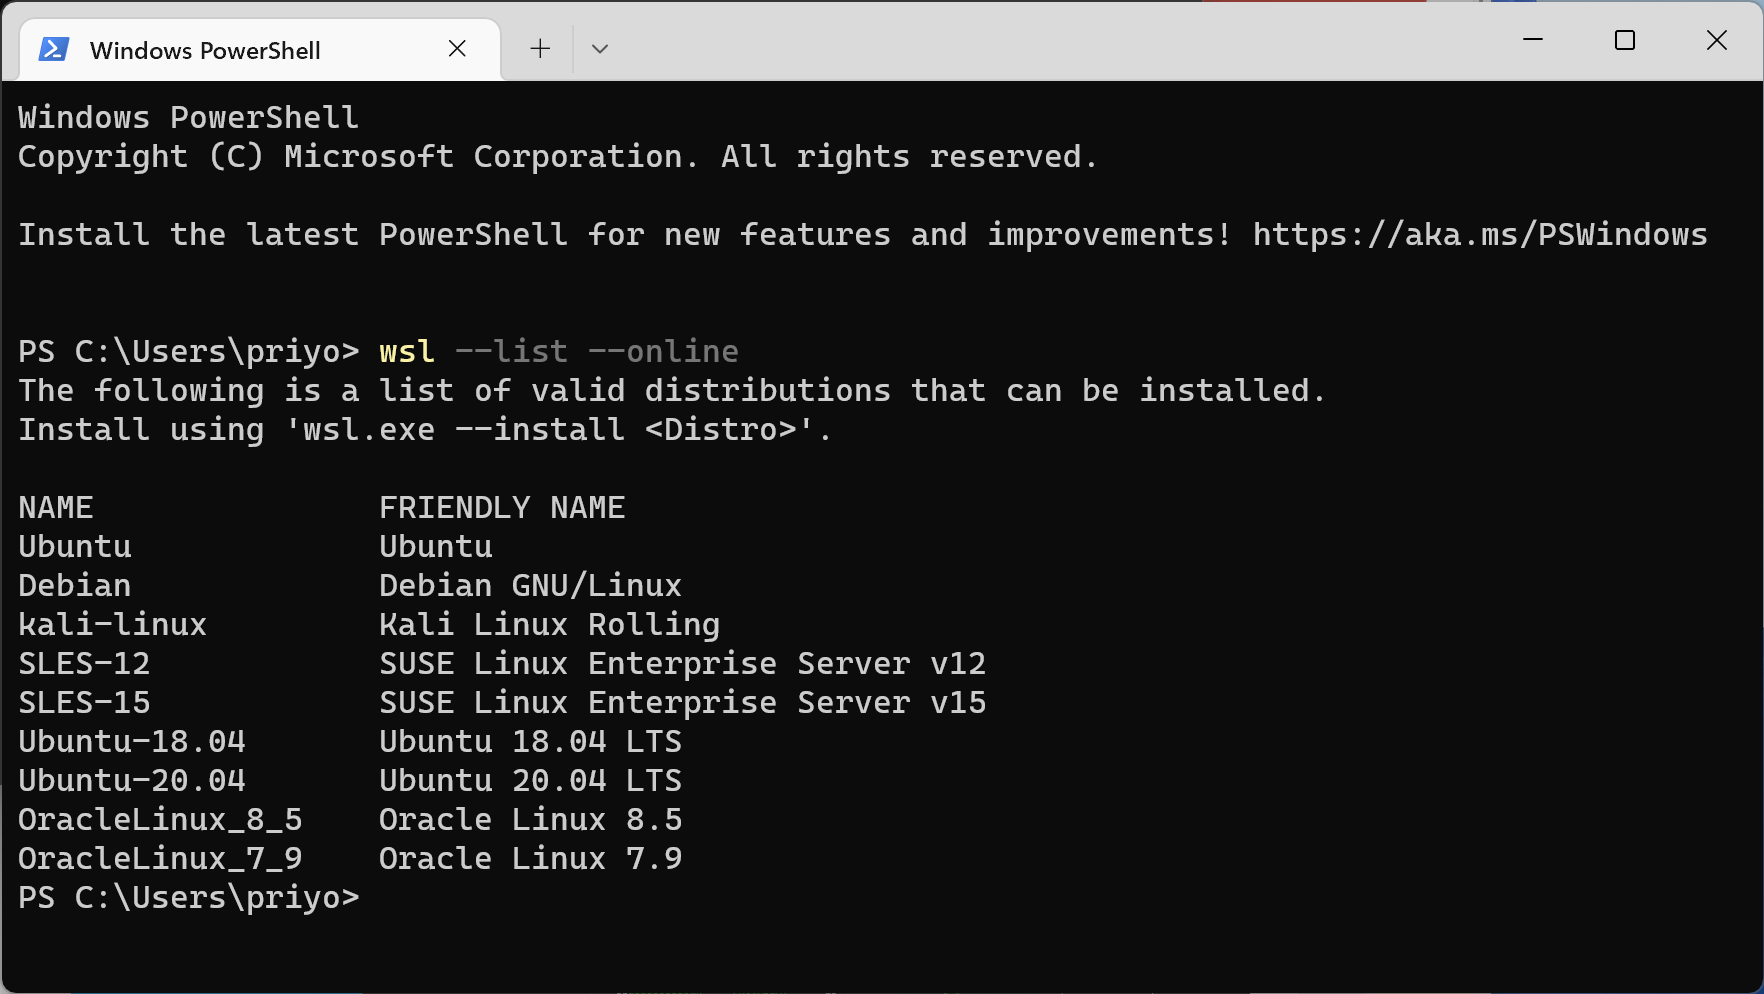Screen dimensions: 1764x994
Task: Click the FRIENDLY NAME column header text
Action: click(502, 508)
